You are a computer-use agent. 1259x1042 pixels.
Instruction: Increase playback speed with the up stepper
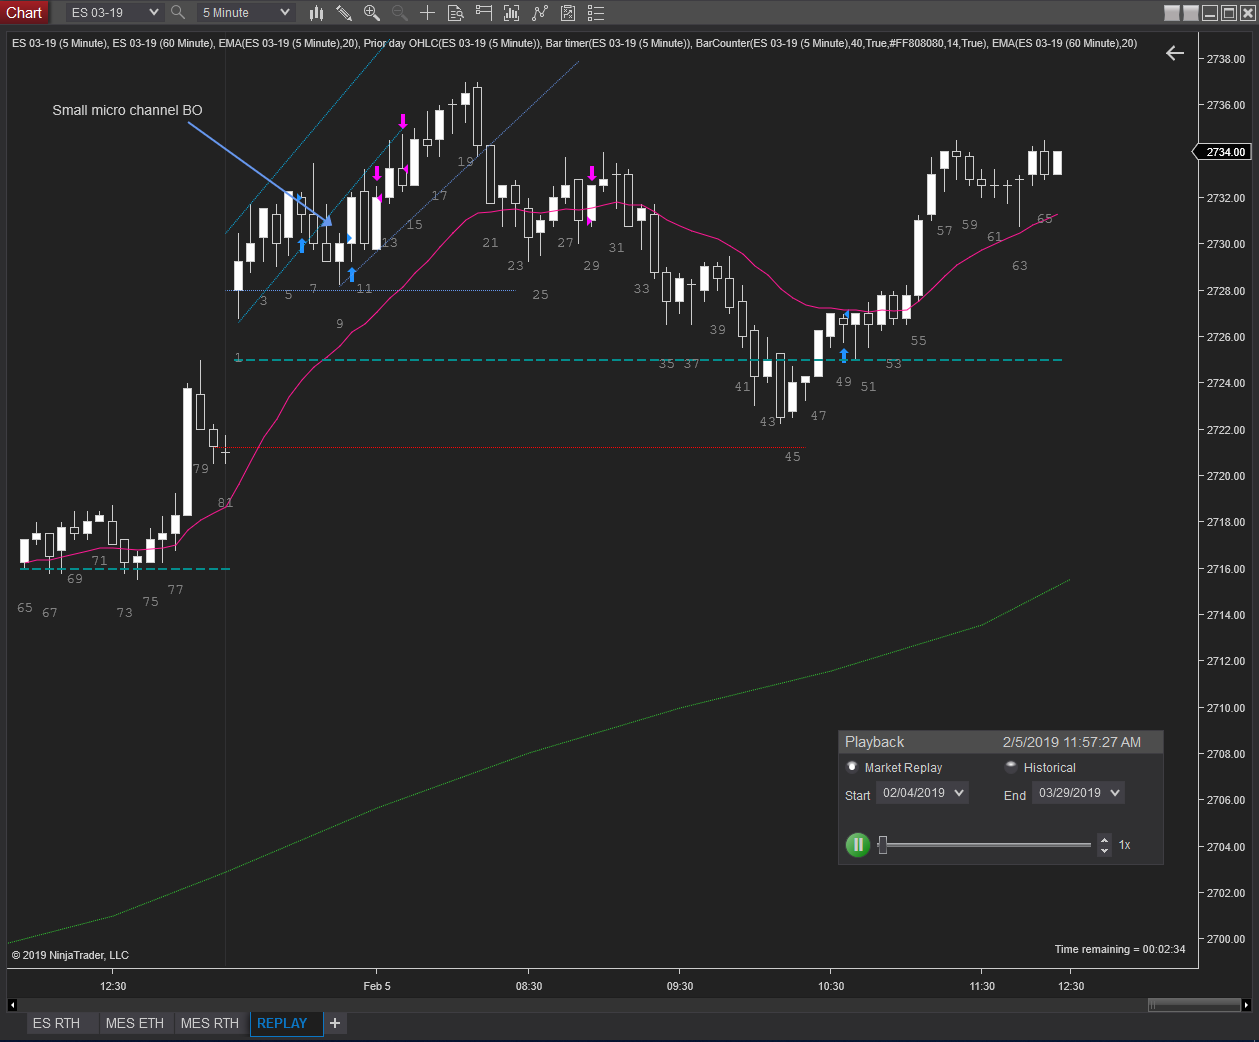(1104, 839)
